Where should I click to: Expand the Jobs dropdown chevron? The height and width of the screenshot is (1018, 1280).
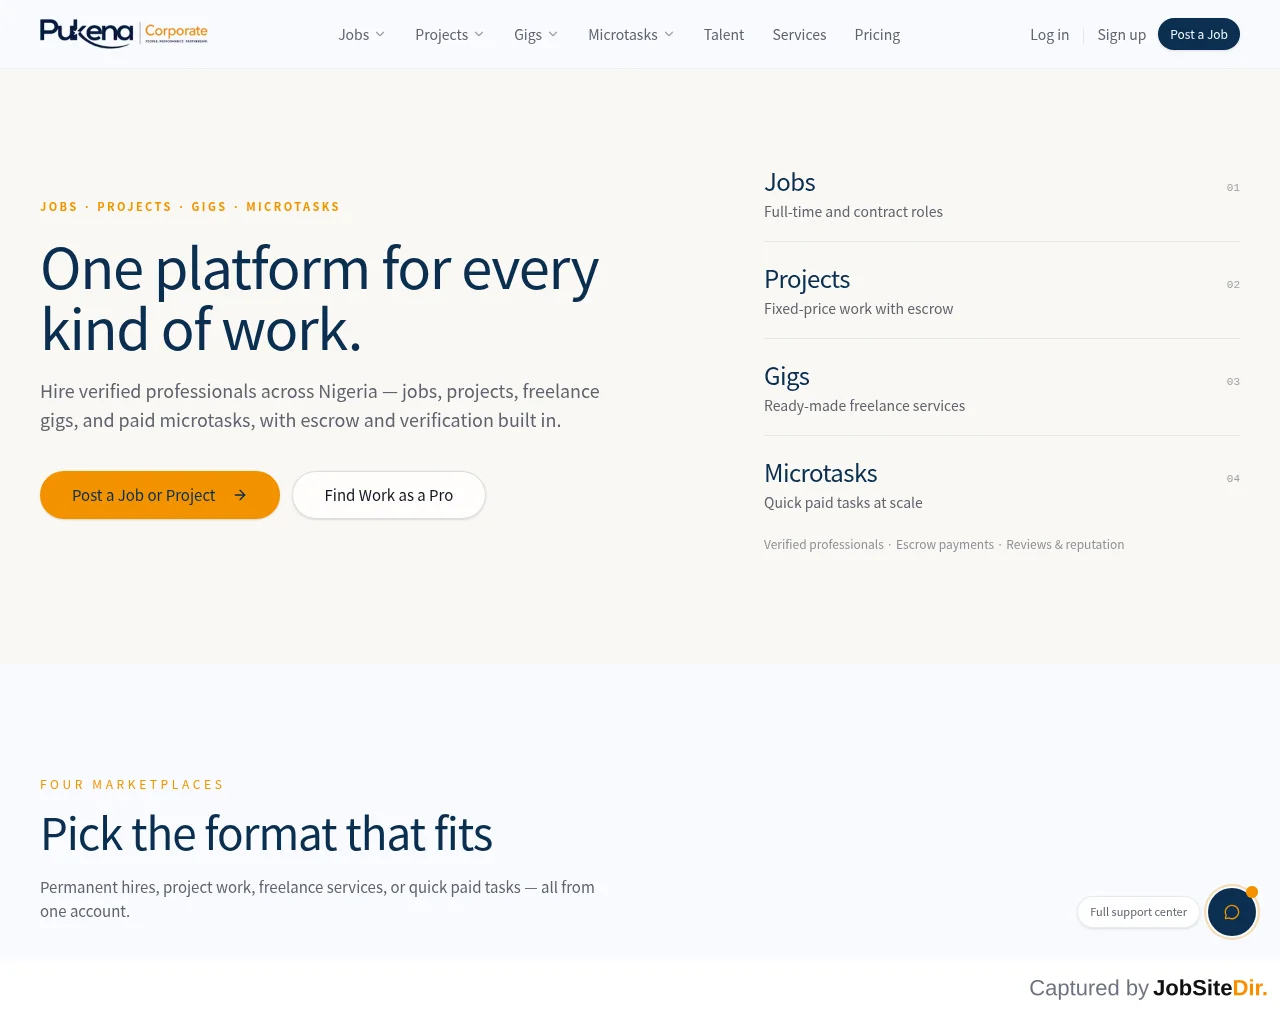point(380,34)
